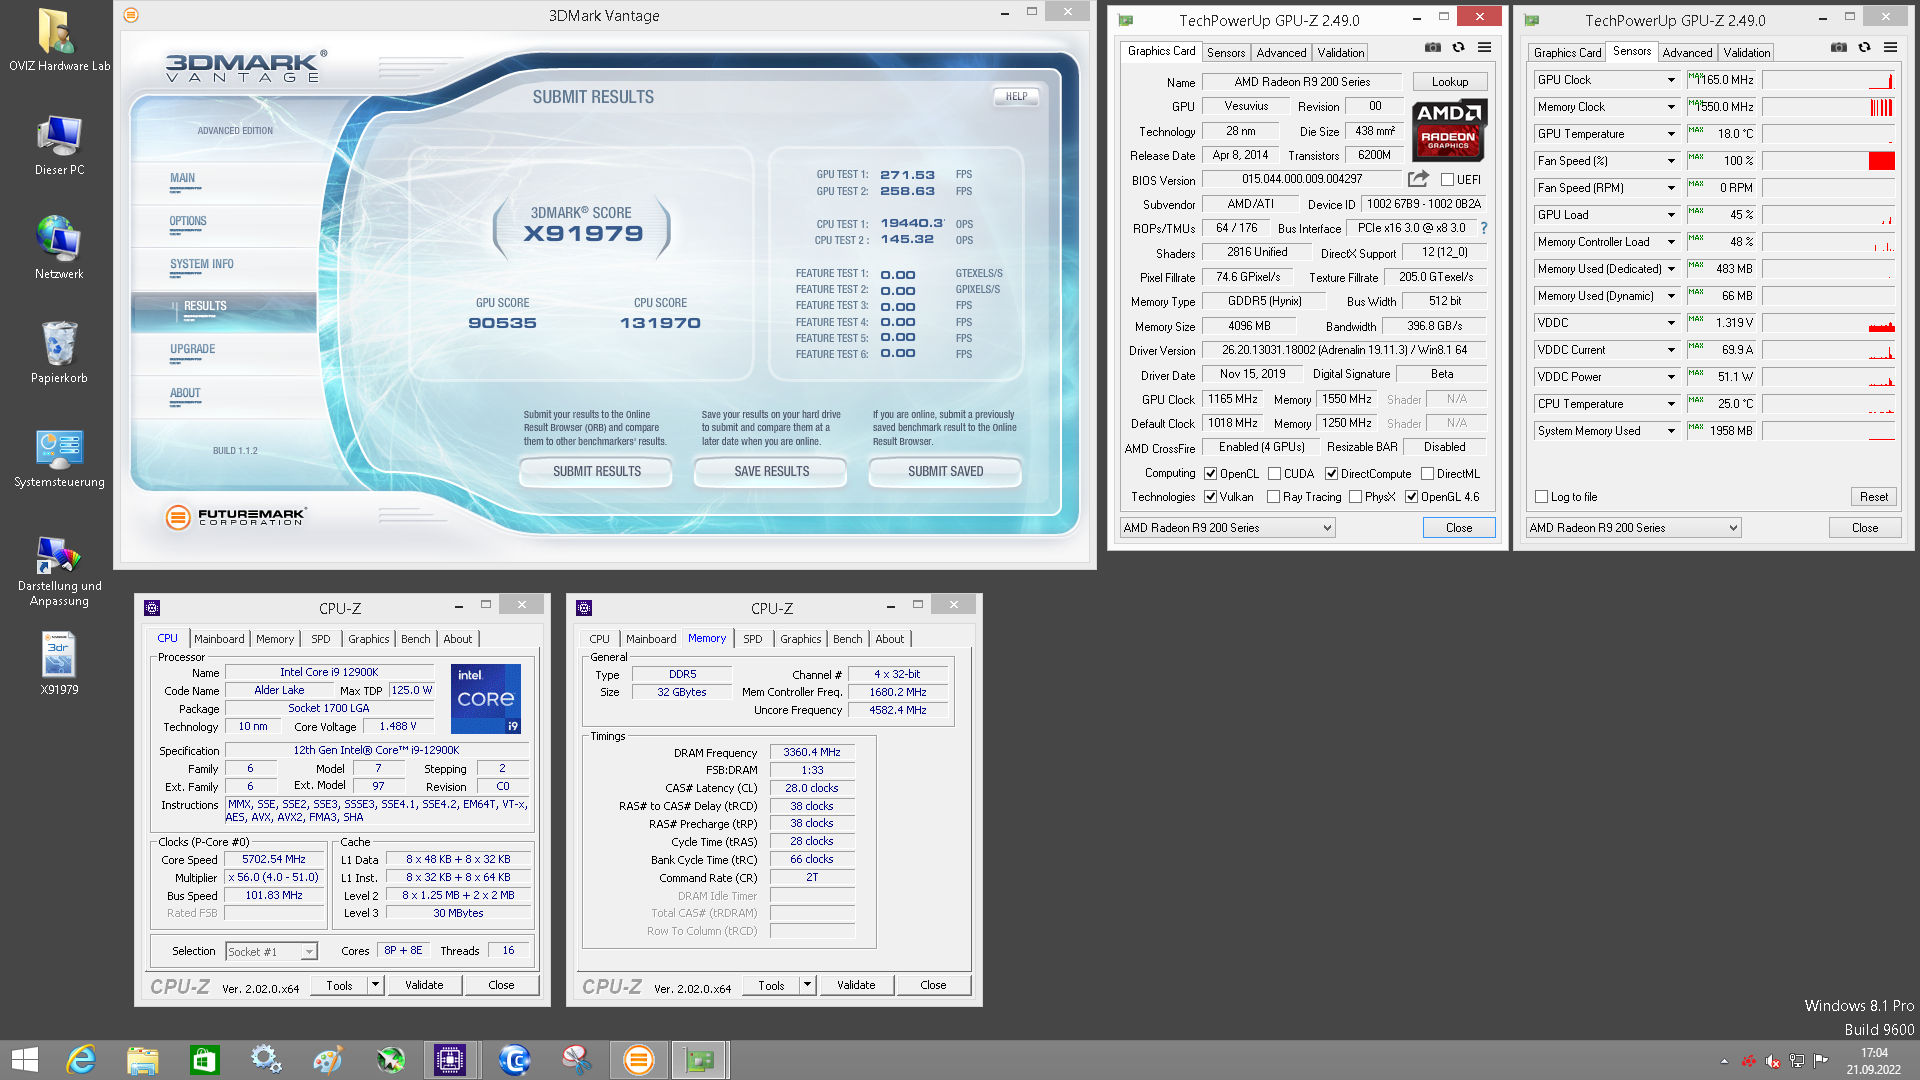Switch to SPD tab in right CPU-Z

click(753, 639)
